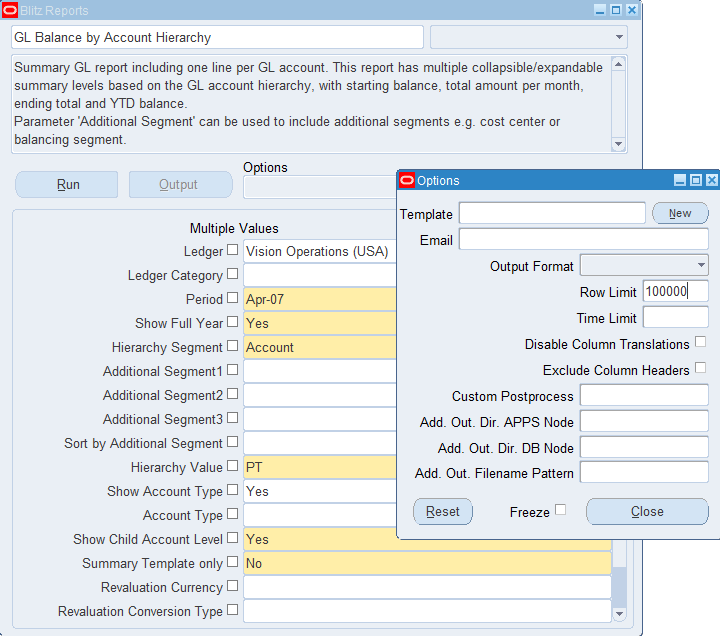Viewport: 720px width, 636px height.
Task: Close the Options window with X icon
Action: coord(711,180)
